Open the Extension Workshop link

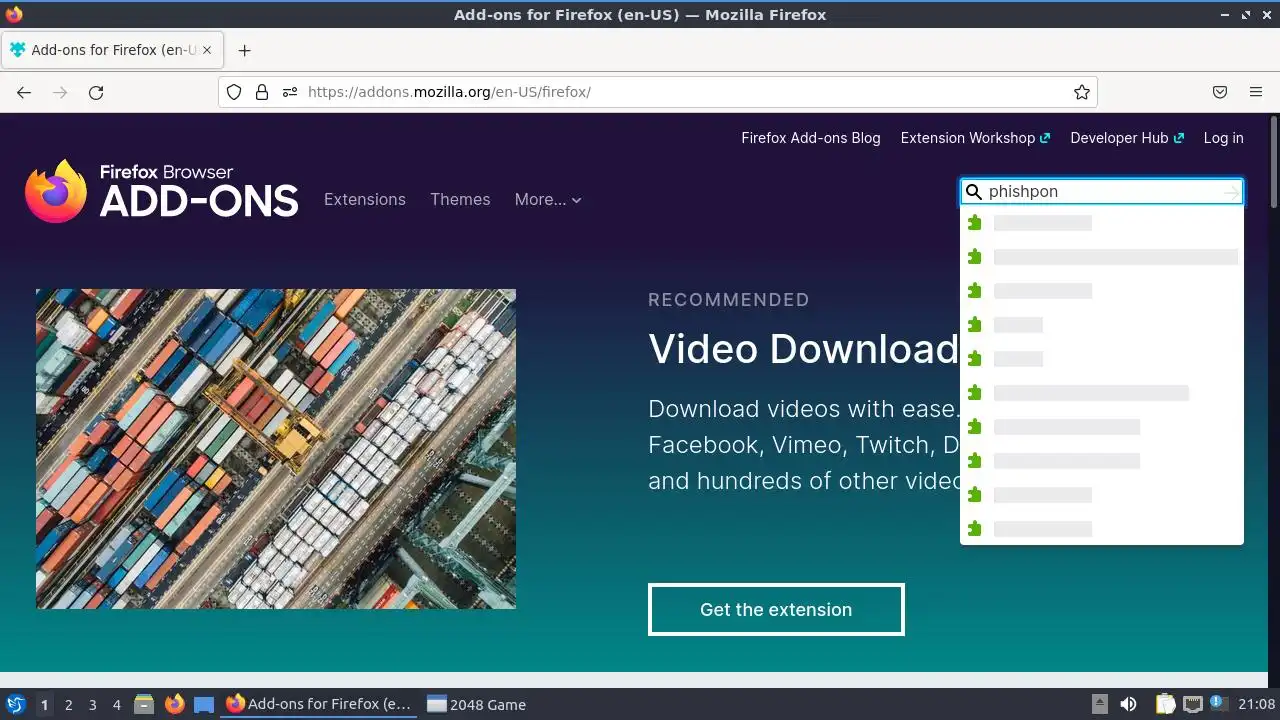tap(975, 138)
